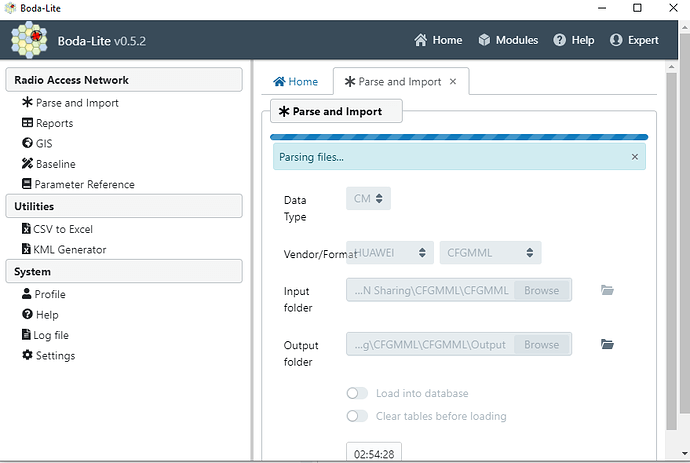Open the Parameter Reference sidebar entry
This screenshot has height=463, width=690.
[x=84, y=184]
